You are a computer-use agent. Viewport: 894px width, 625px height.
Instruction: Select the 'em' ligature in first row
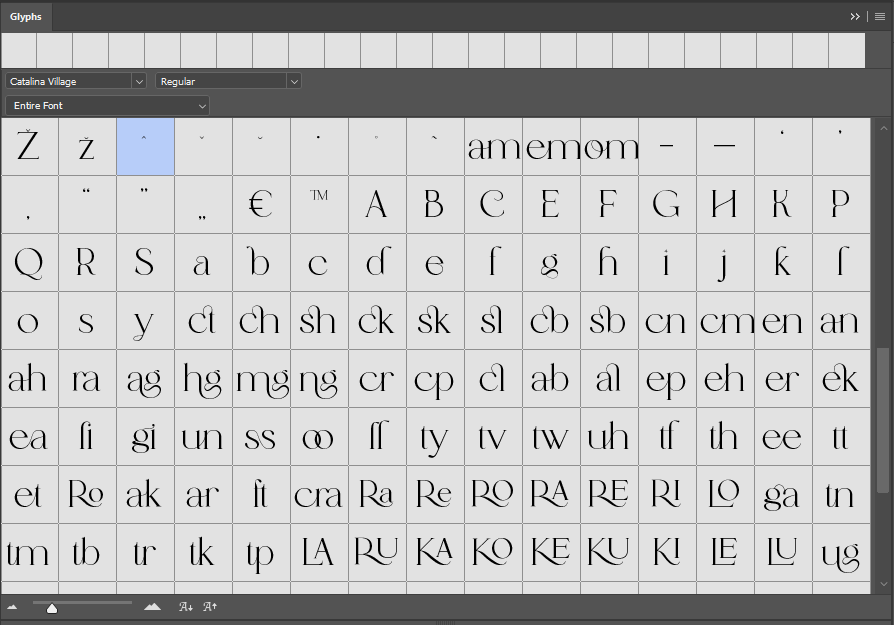551,147
